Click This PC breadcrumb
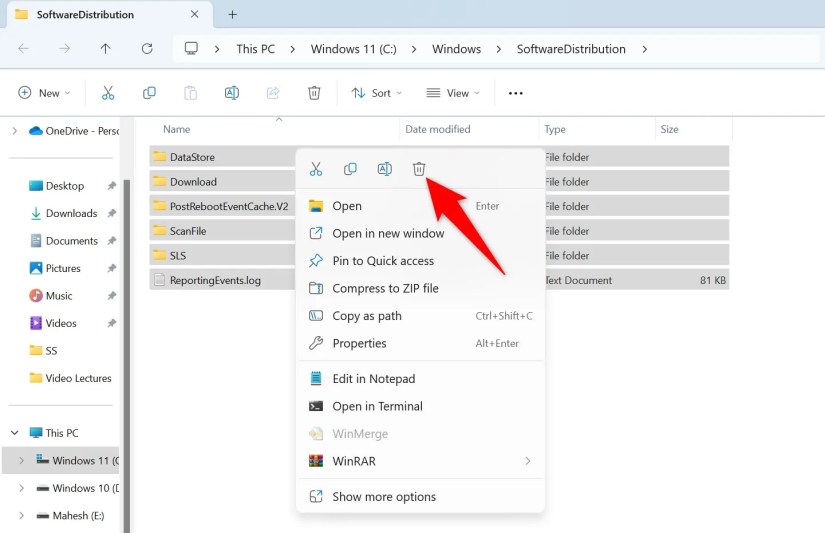Viewport: 825px width, 533px height. point(256,49)
